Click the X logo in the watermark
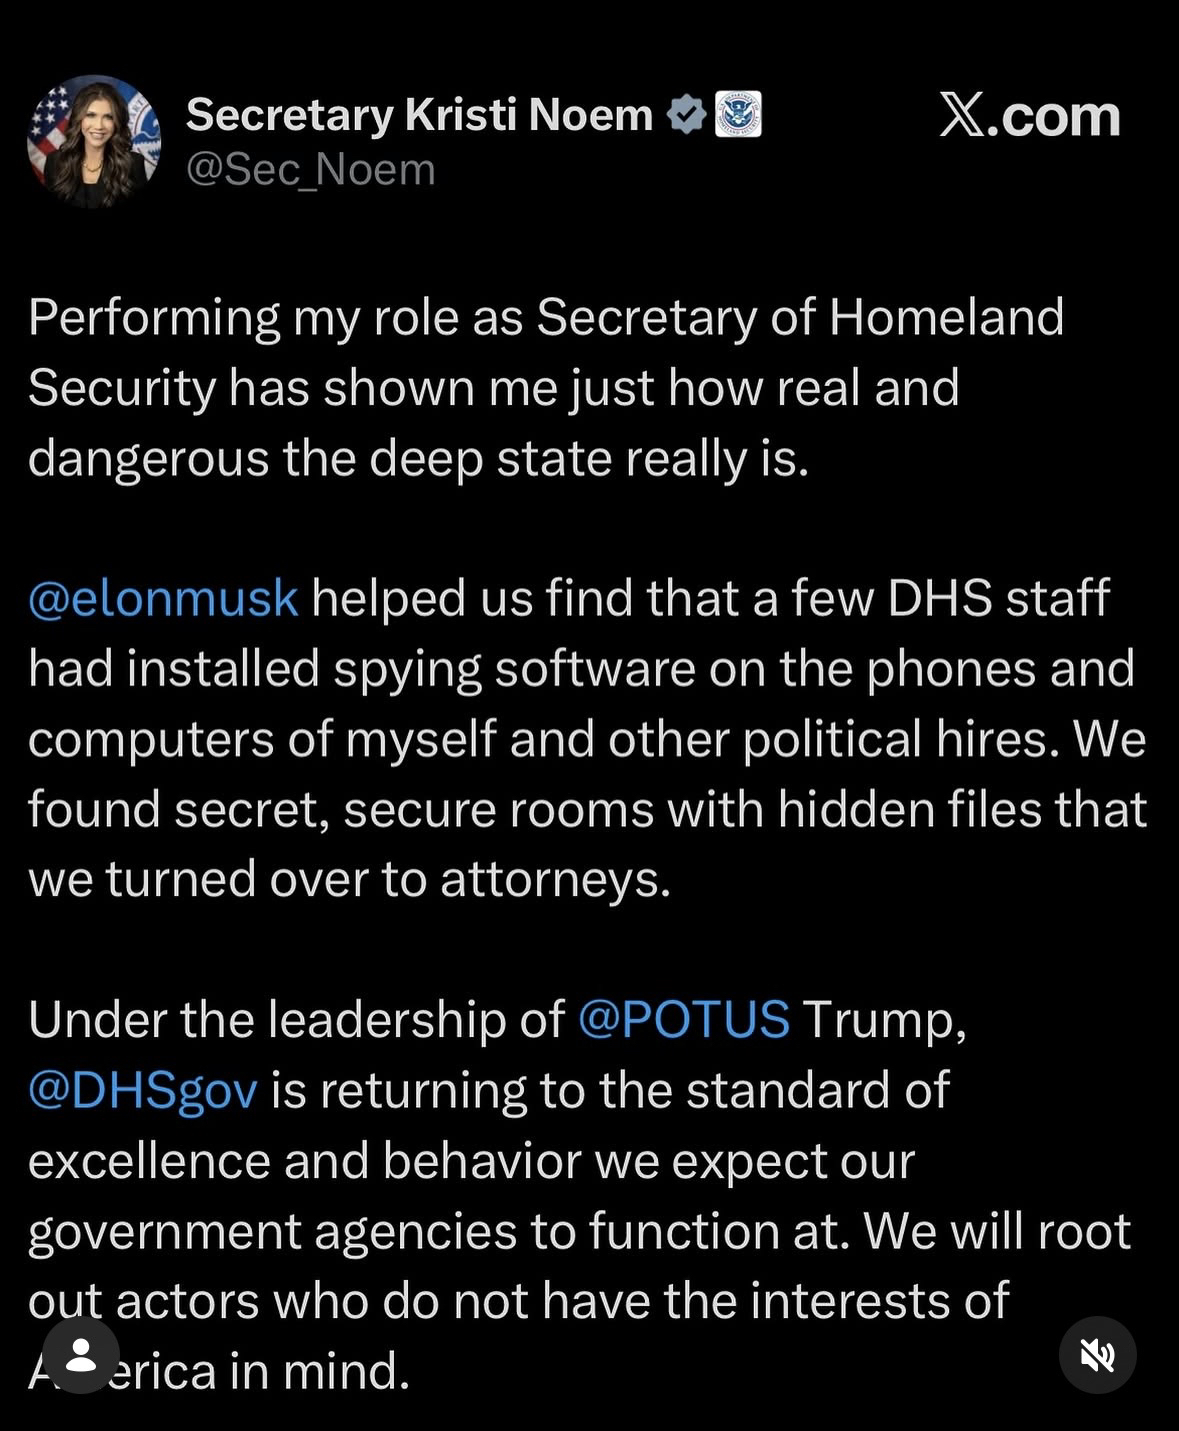The height and width of the screenshot is (1431, 1179). point(962,115)
